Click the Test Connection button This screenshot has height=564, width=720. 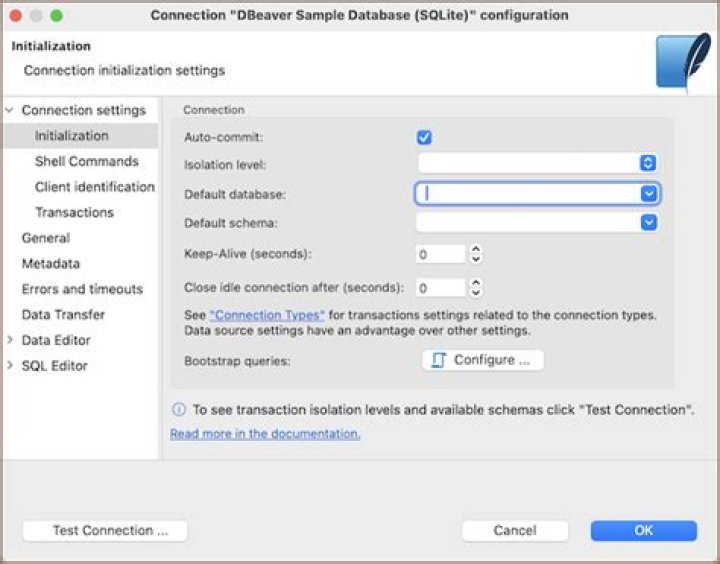click(105, 530)
